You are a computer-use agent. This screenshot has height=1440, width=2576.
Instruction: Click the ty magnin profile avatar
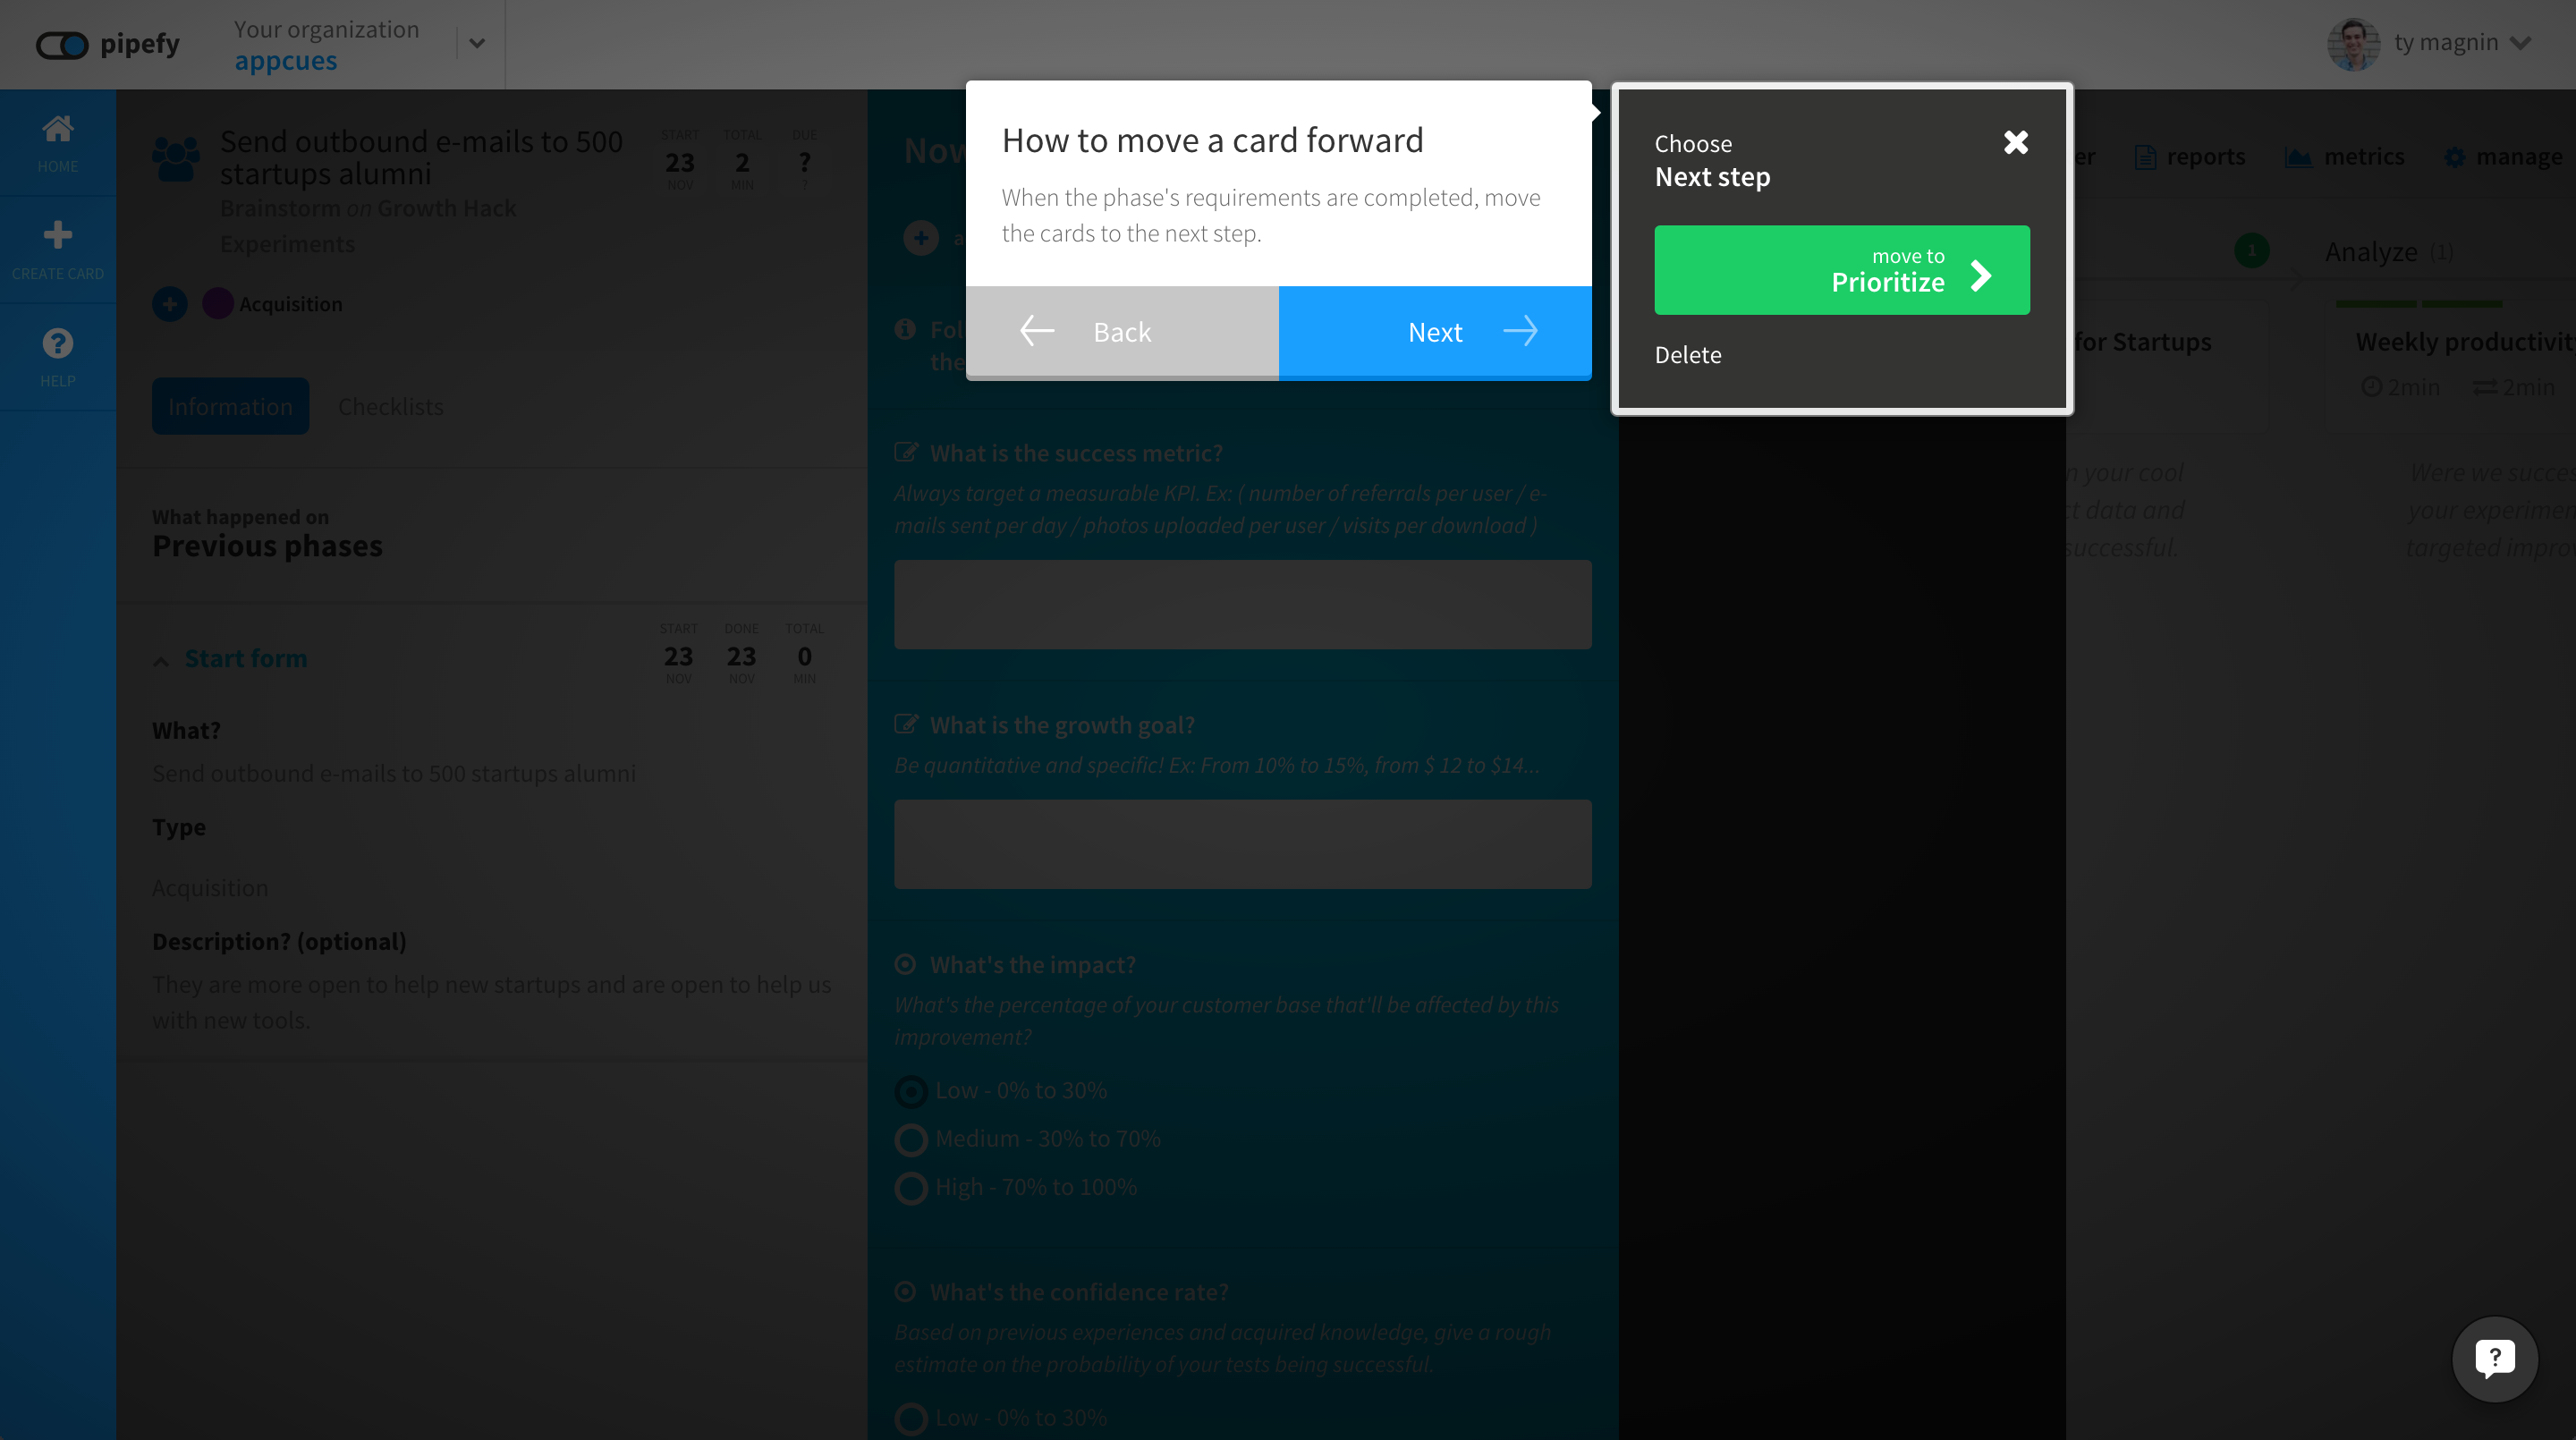tap(2354, 43)
